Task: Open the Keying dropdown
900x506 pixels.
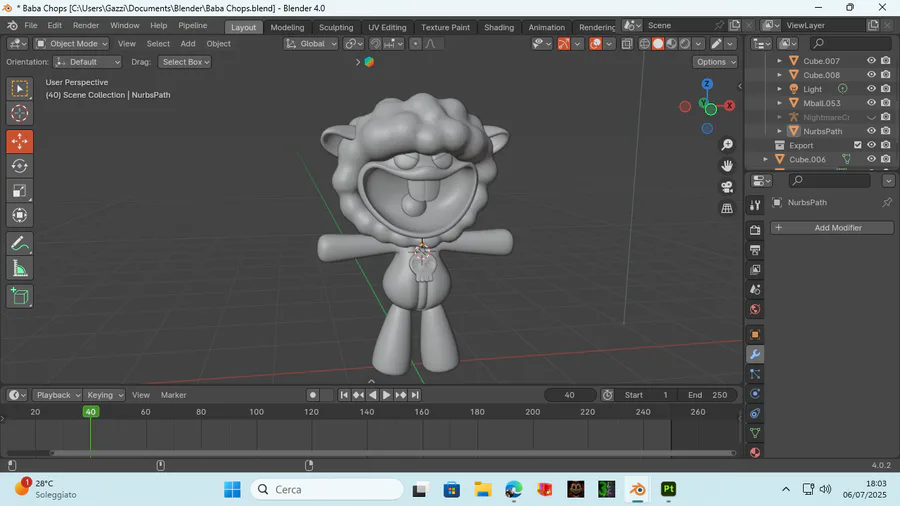Action: [104, 395]
